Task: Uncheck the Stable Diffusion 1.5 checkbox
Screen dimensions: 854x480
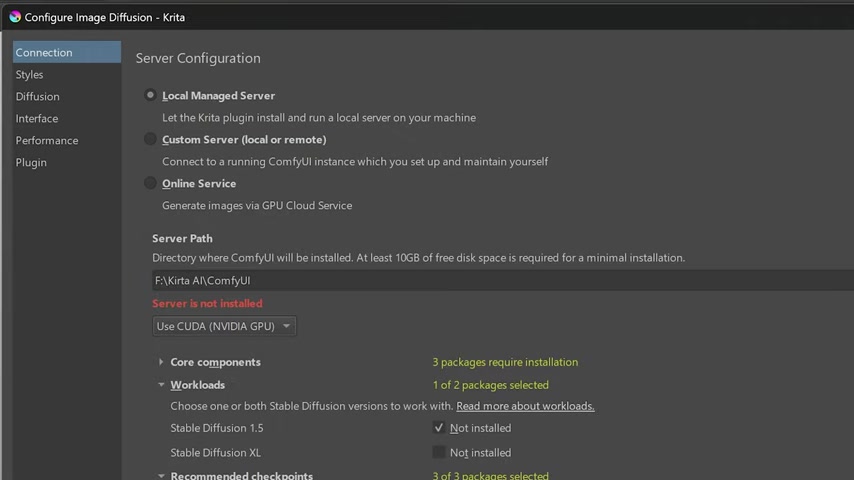Action: pos(438,428)
